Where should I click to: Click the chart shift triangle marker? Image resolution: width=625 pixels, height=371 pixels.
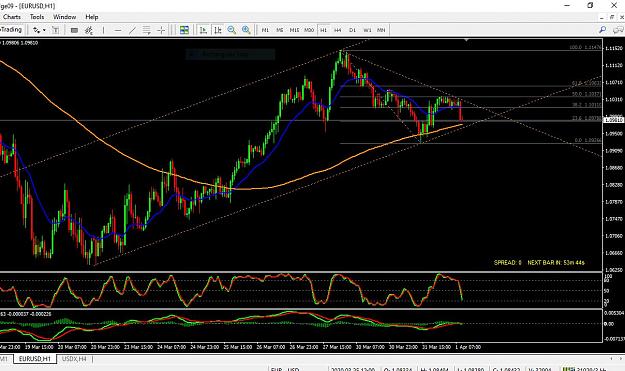point(466,40)
